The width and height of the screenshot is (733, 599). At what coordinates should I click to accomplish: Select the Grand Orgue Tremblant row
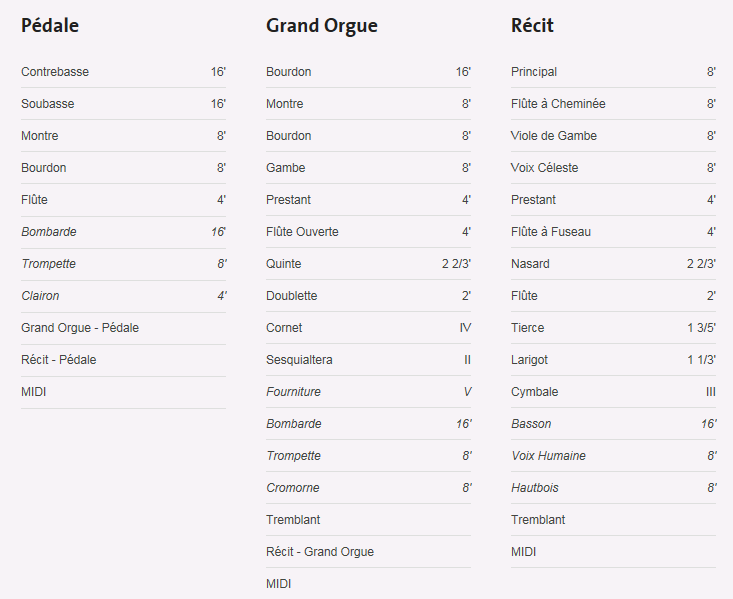click(368, 520)
